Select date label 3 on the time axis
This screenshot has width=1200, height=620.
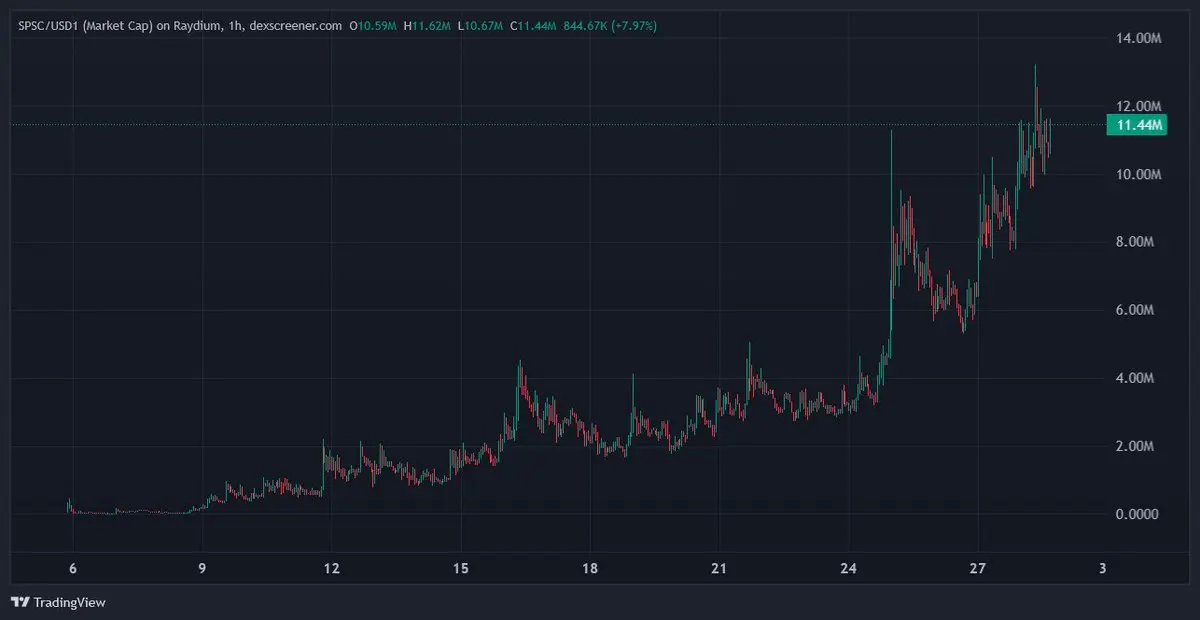click(x=1102, y=569)
